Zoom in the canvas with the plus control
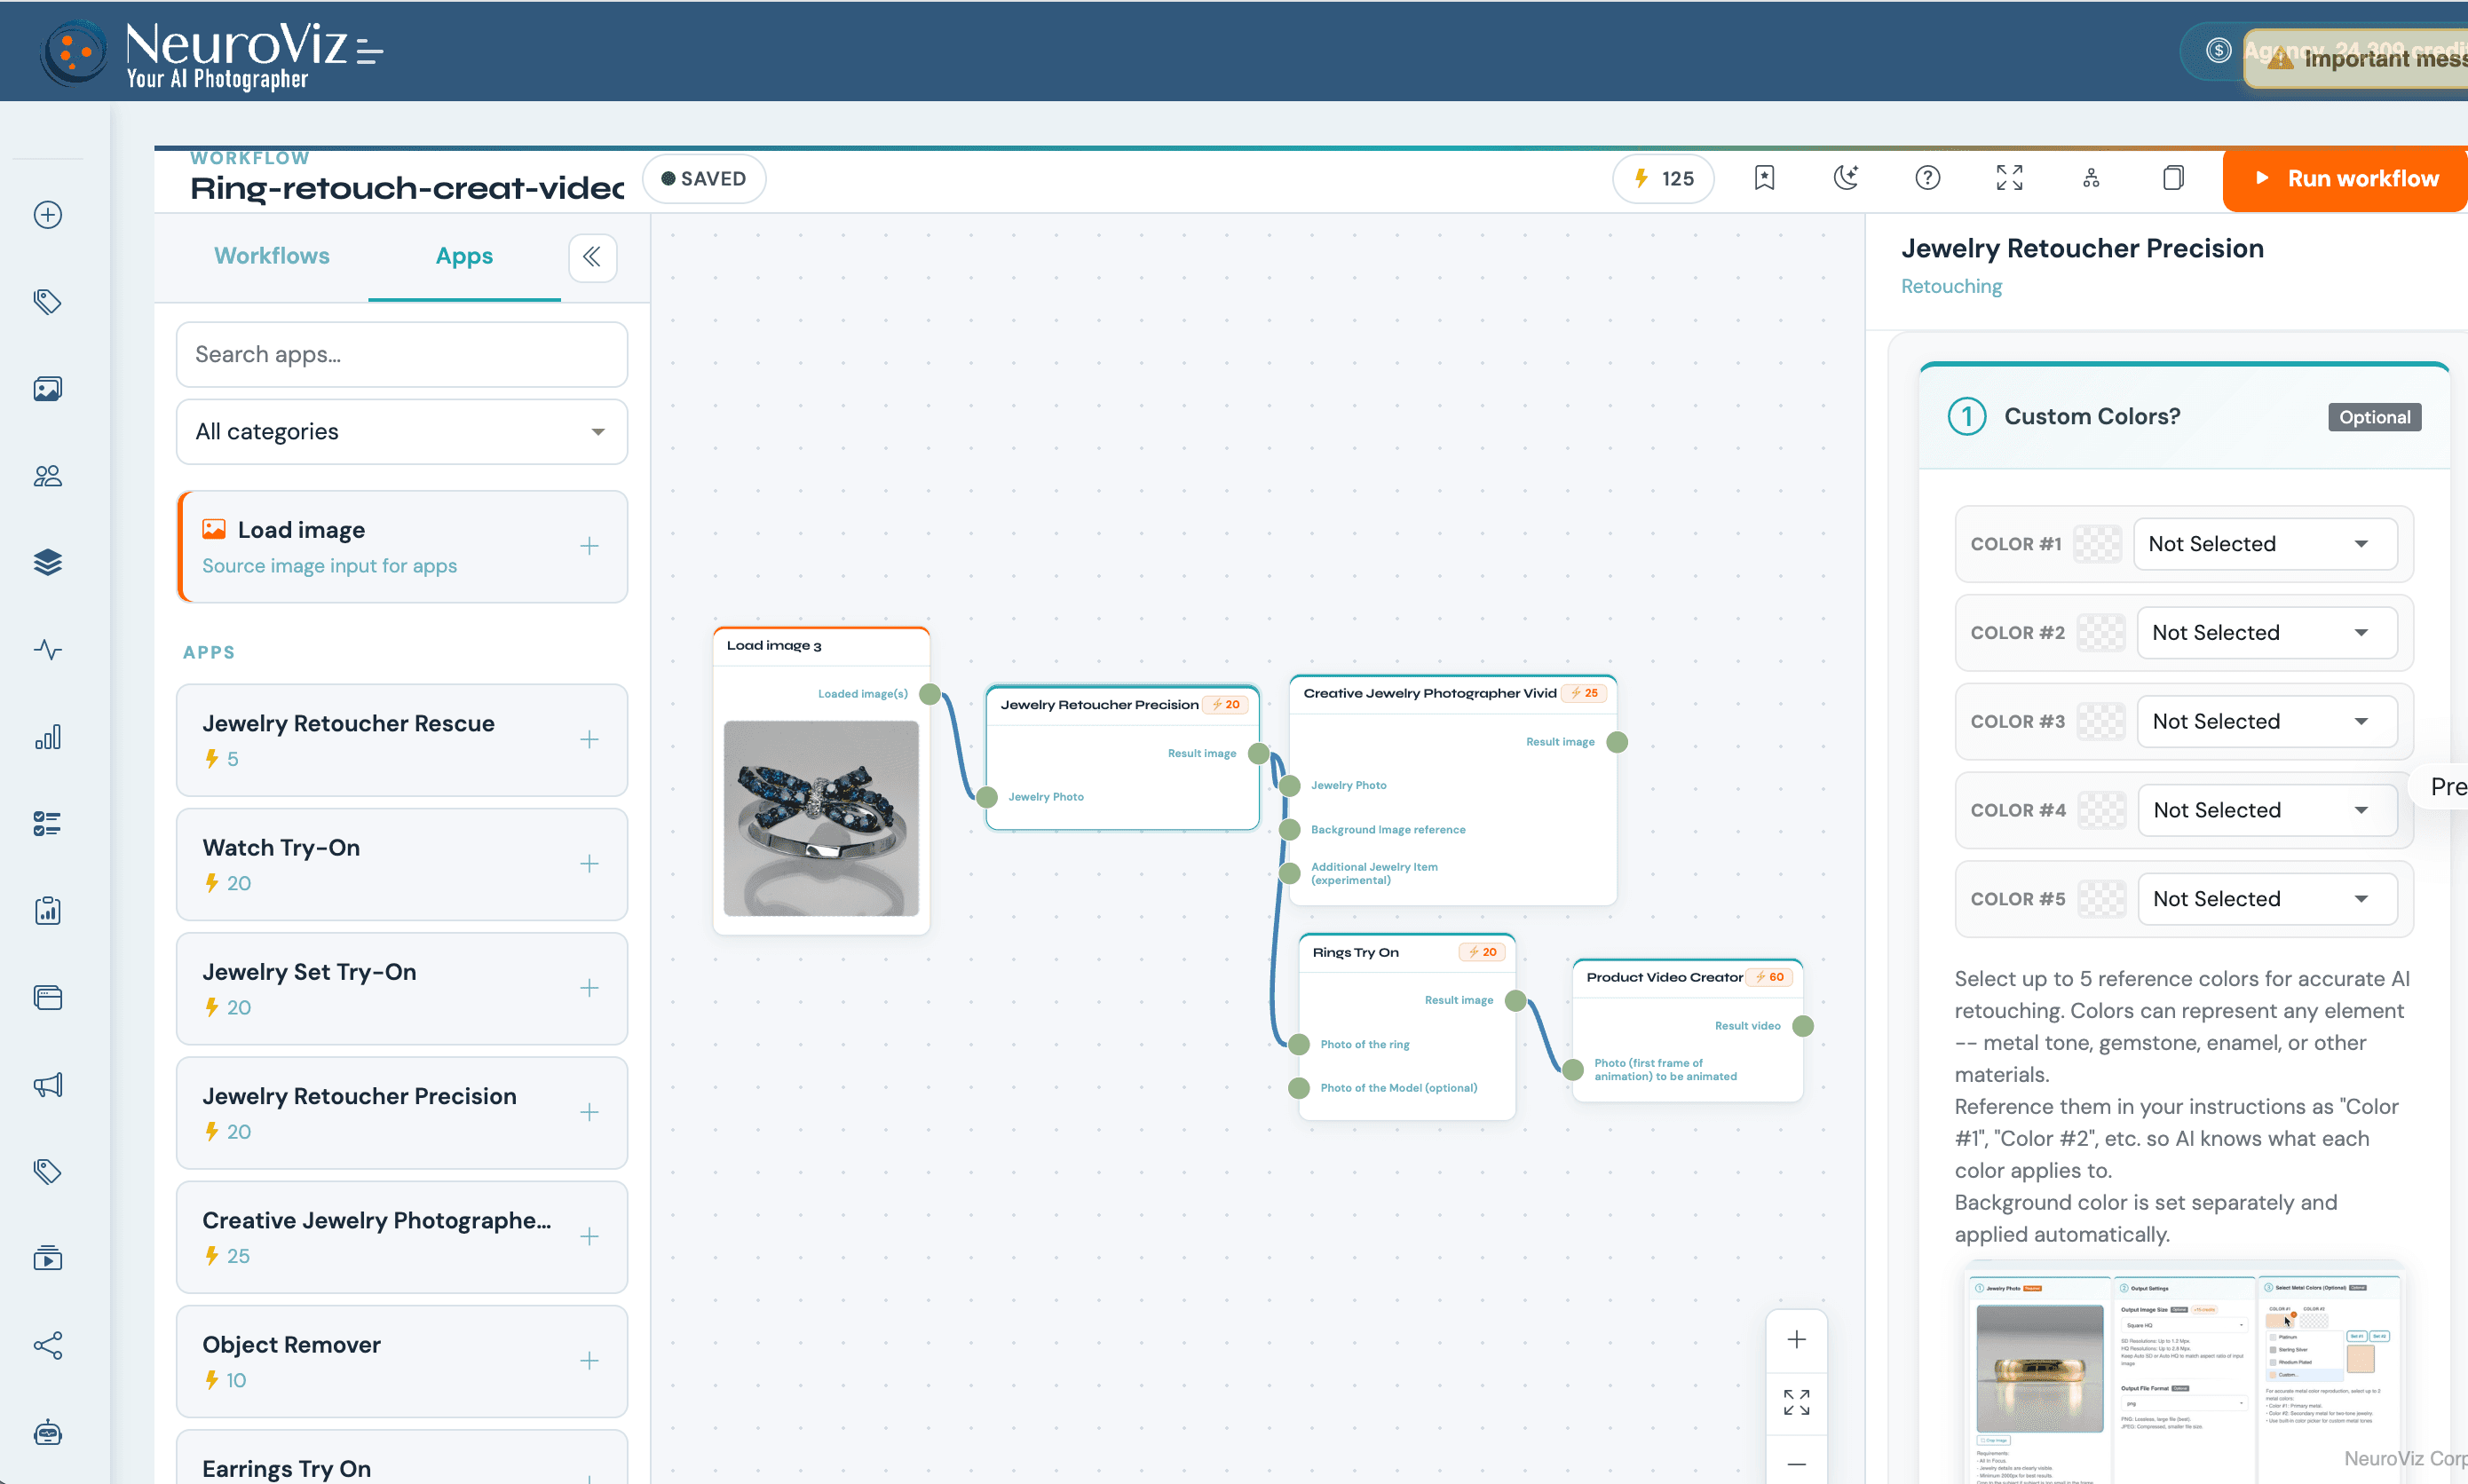 click(x=1797, y=1340)
